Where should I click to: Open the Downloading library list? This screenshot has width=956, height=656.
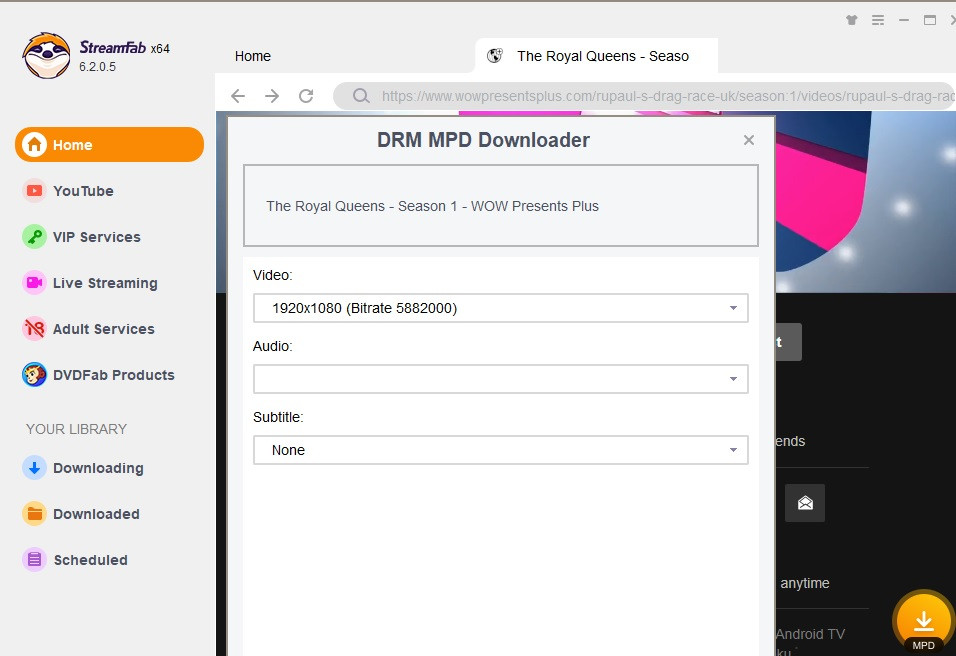pyautogui.click(x=98, y=468)
